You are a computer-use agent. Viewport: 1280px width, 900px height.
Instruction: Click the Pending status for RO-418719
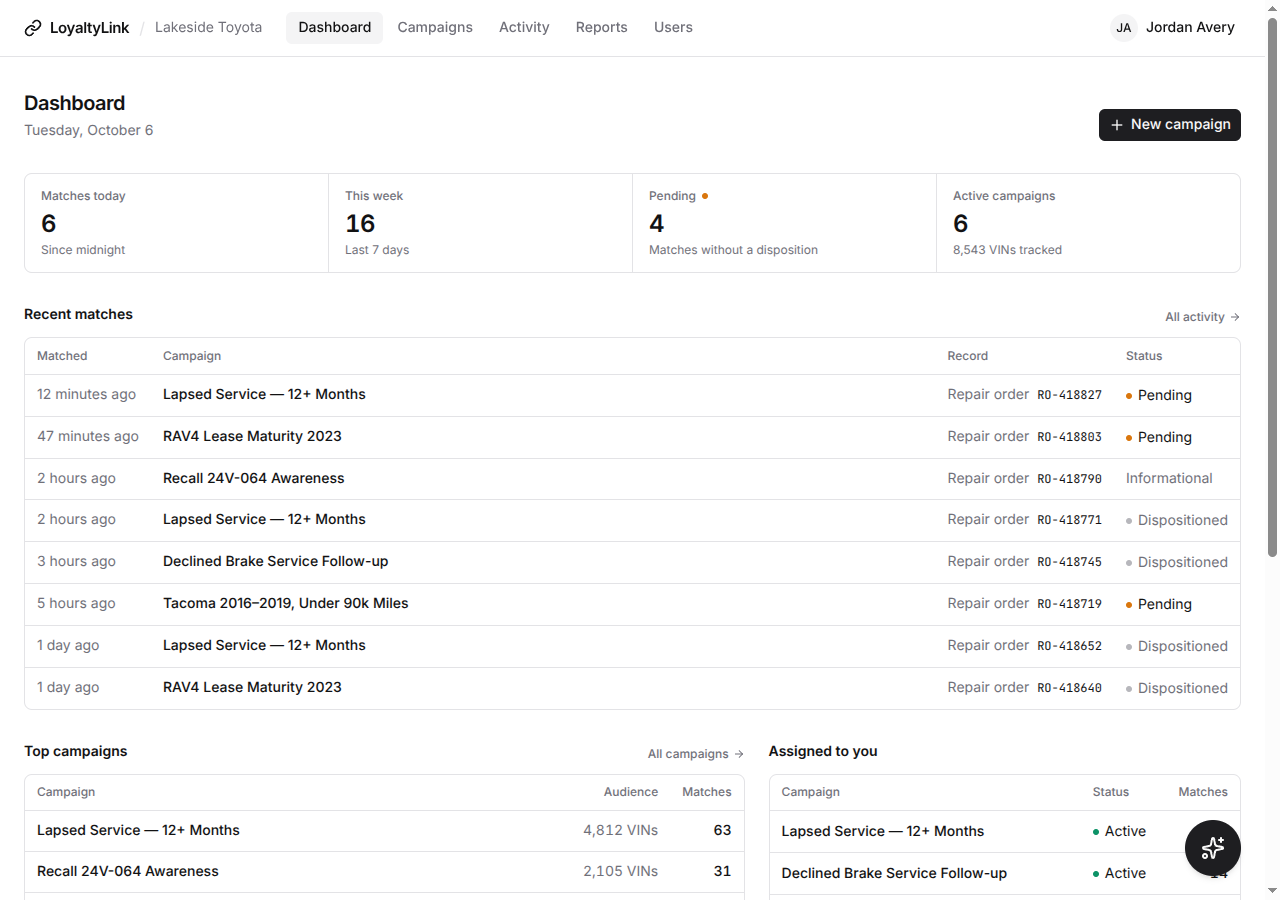pyautogui.click(x=1159, y=604)
